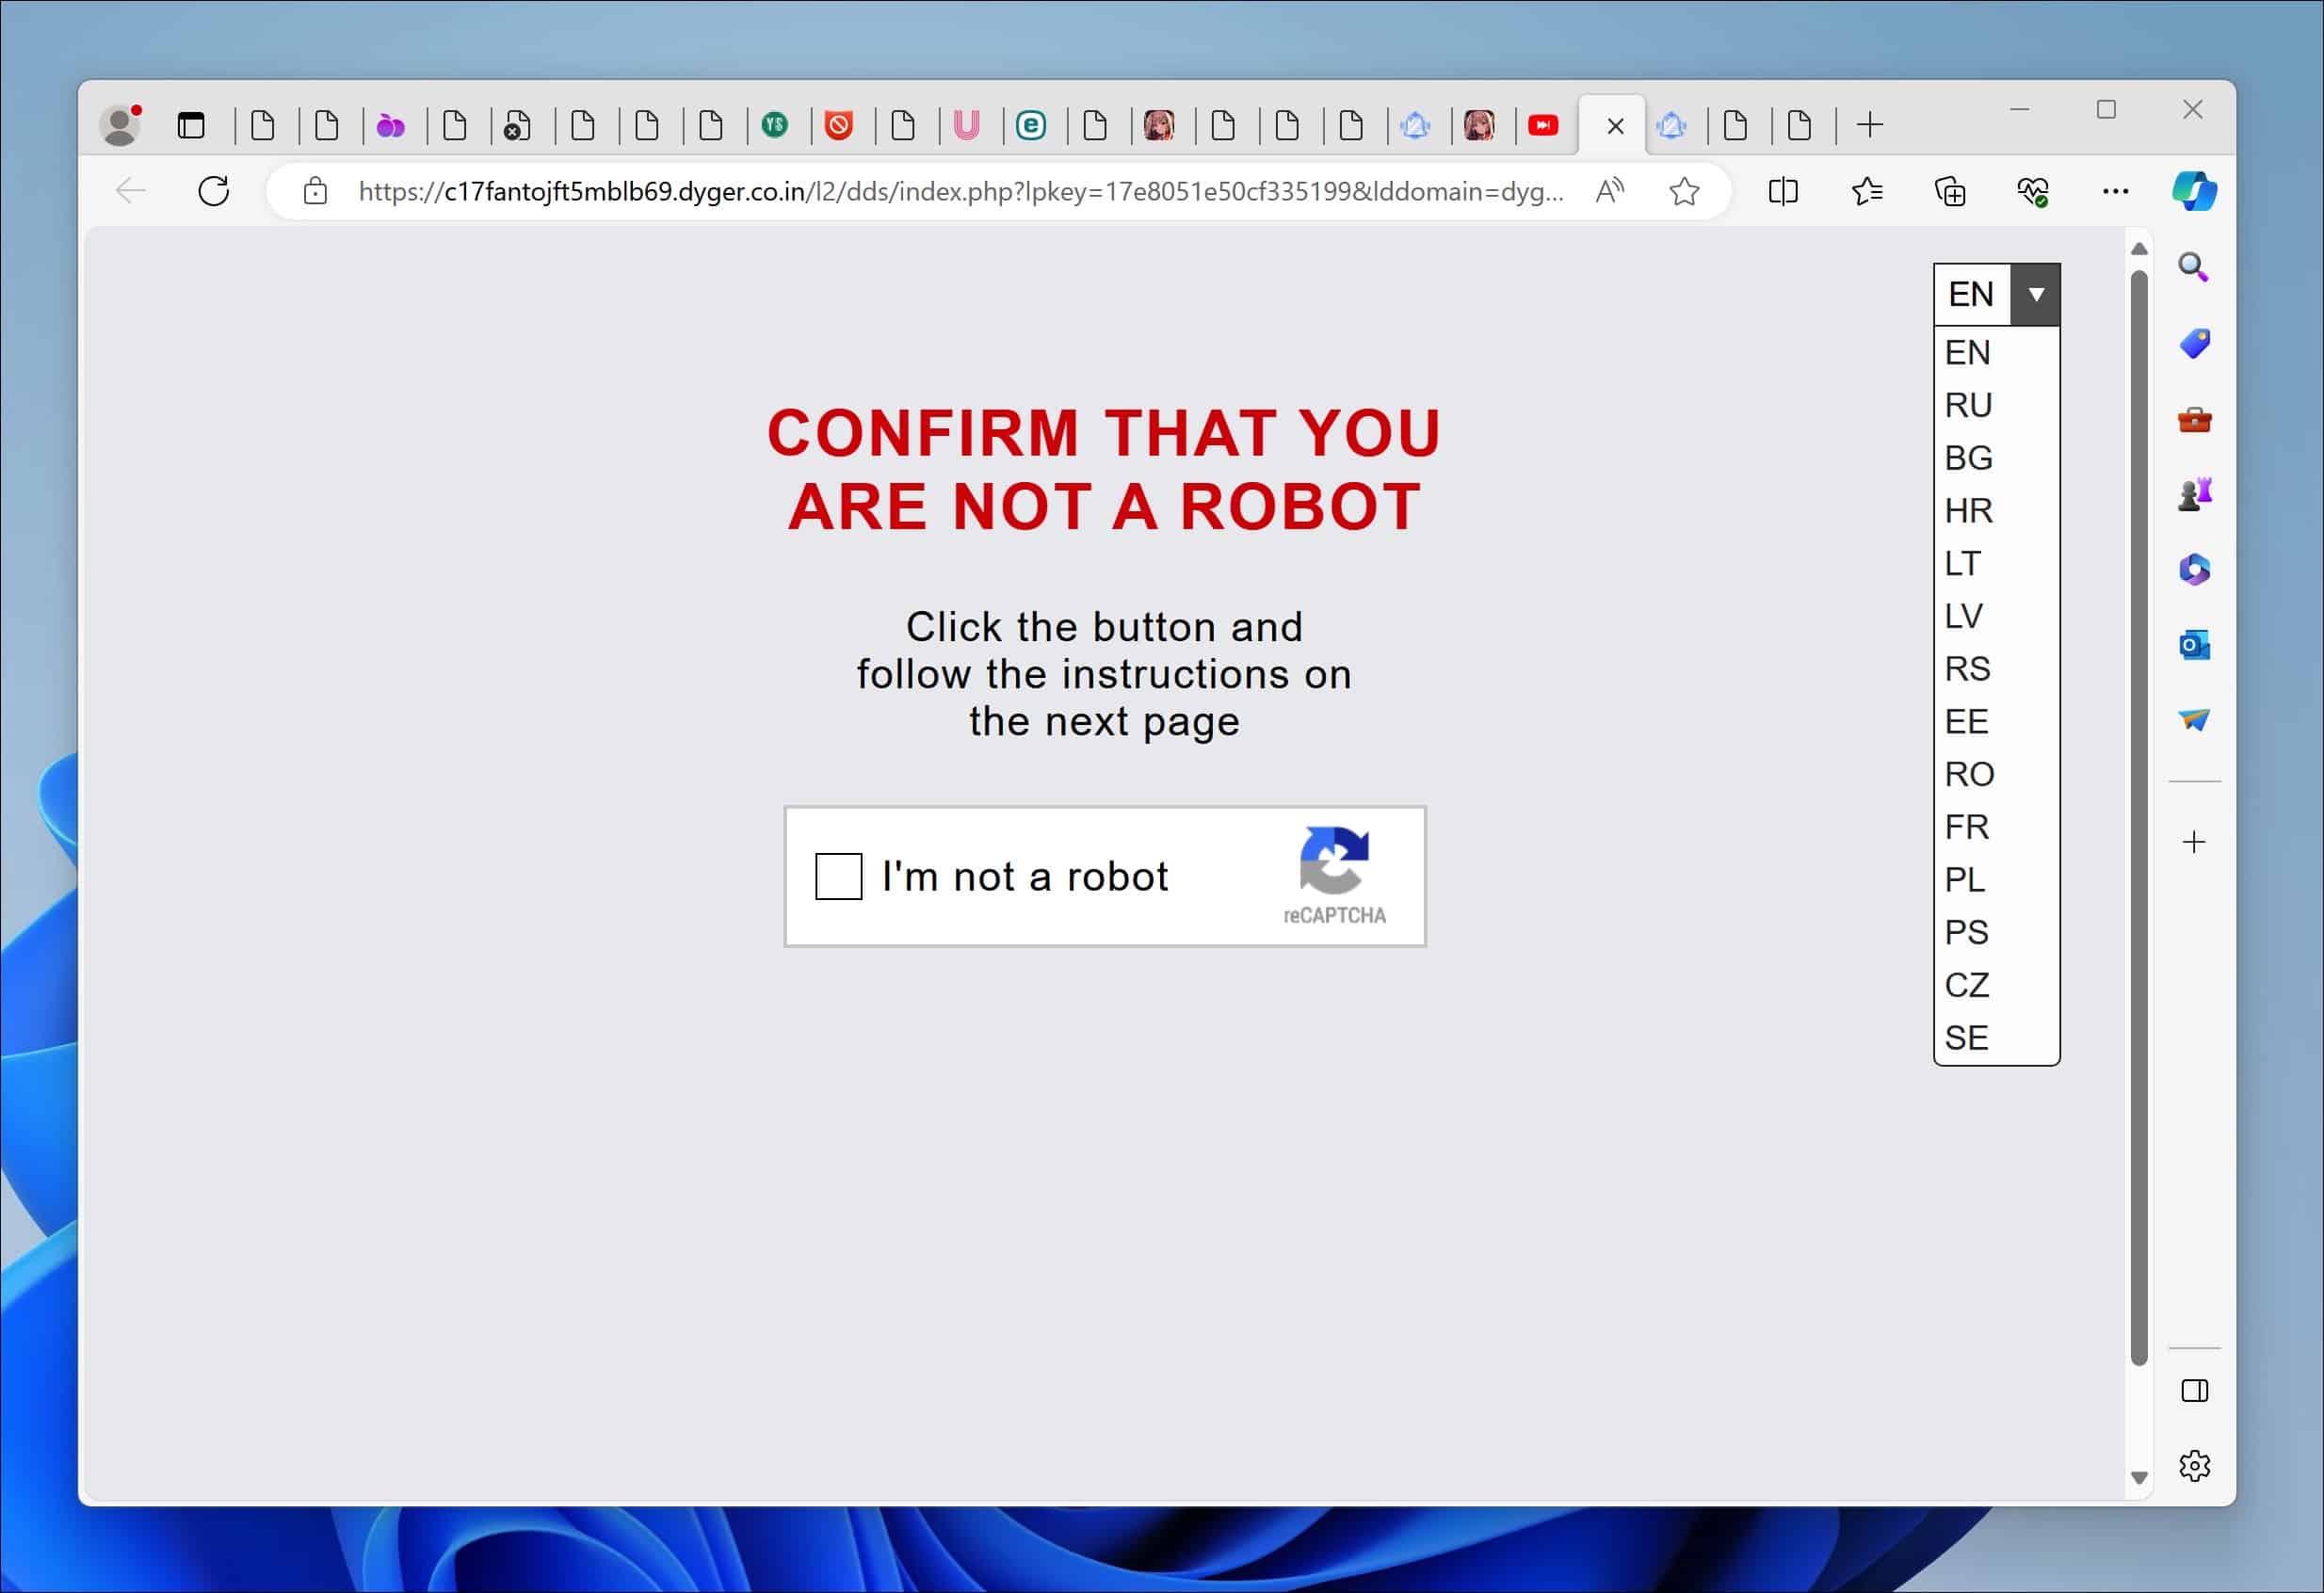The height and width of the screenshot is (1593, 2324).
Task: Go back with the browser back arrow
Action: coord(131,191)
